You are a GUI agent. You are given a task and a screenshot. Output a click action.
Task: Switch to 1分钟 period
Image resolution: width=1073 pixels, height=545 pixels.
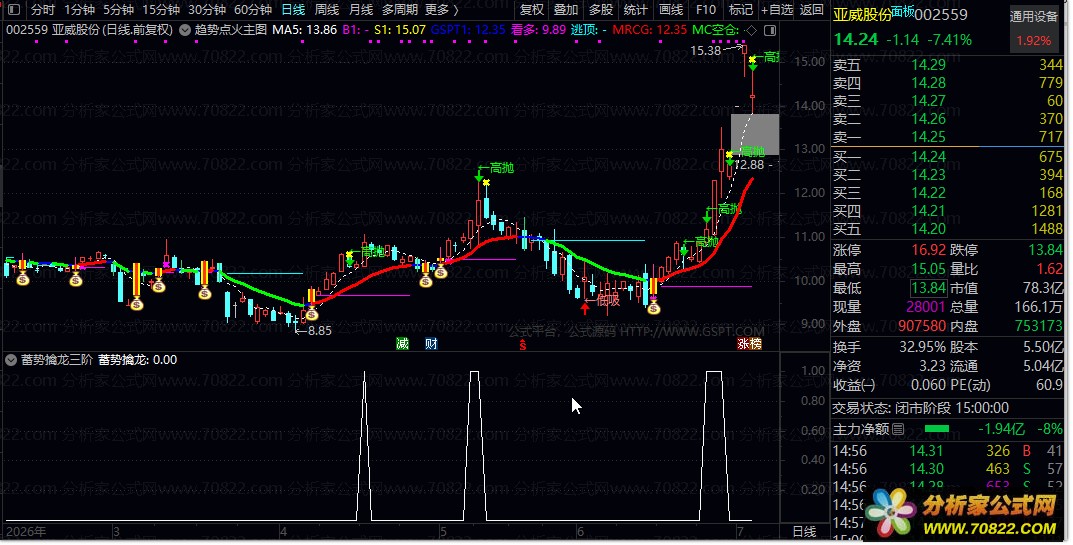pyautogui.click(x=79, y=10)
